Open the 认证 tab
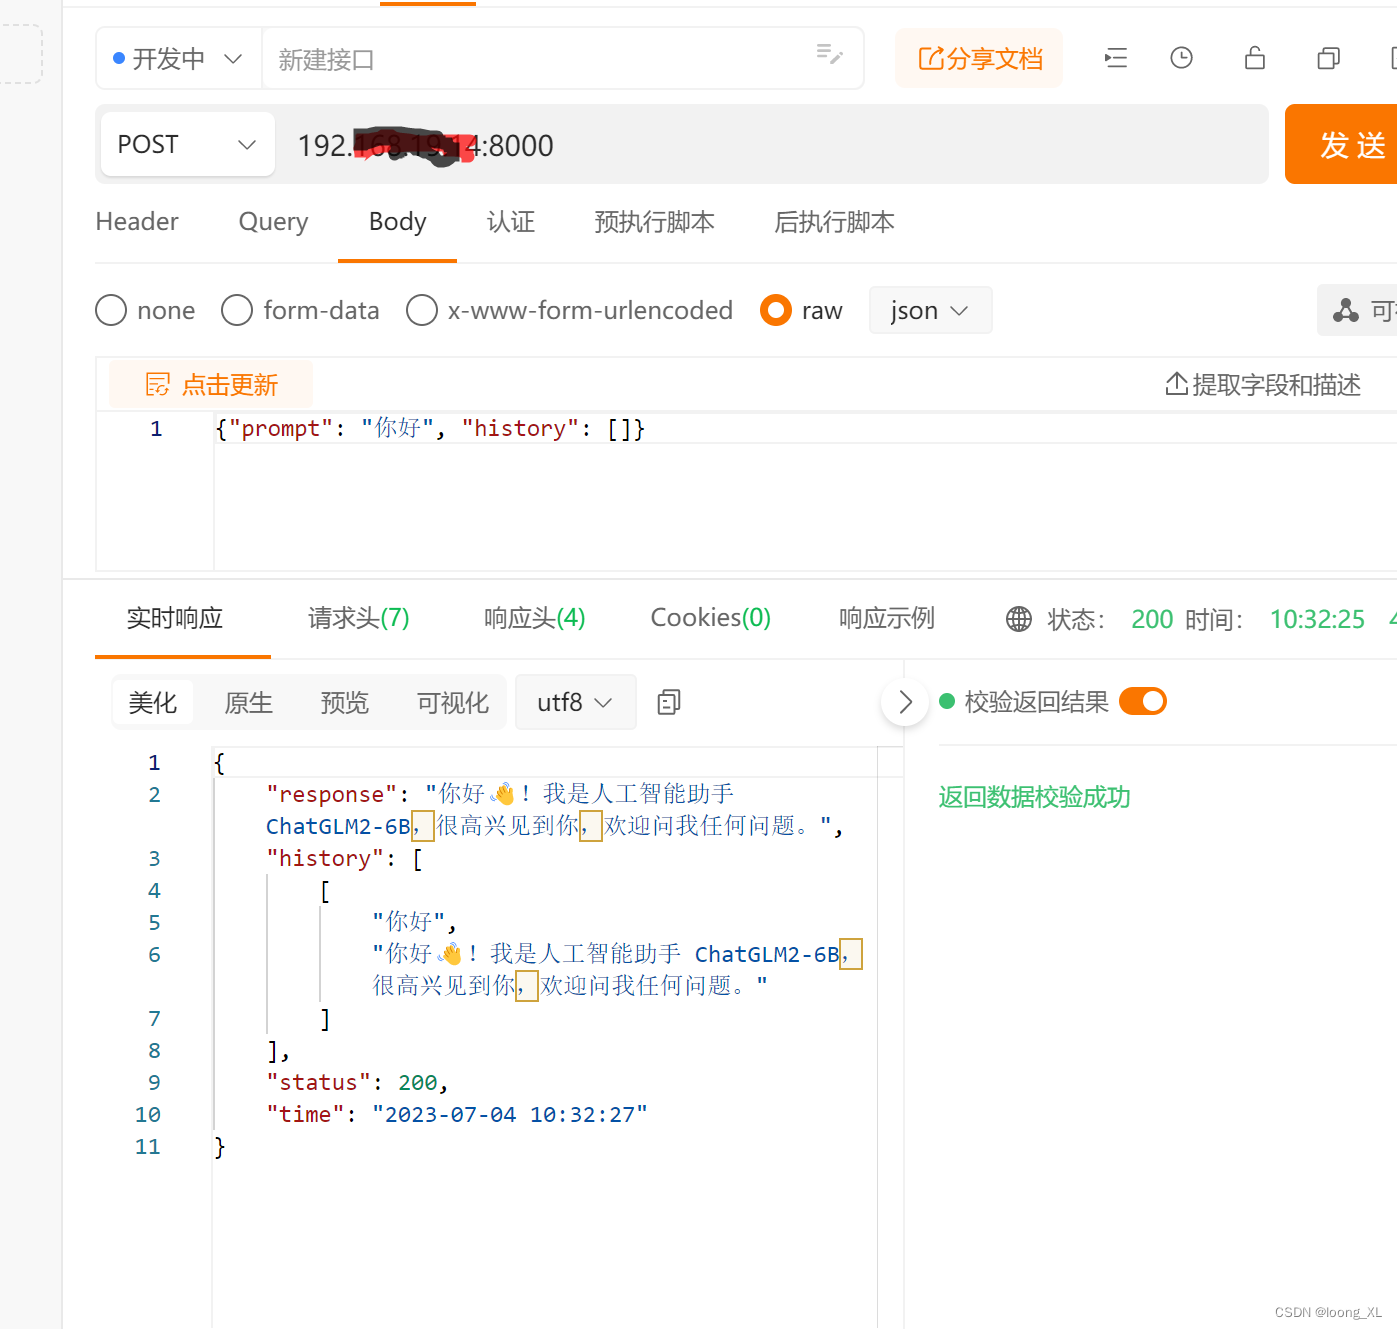This screenshot has height=1329, width=1397. click(511, 221)
